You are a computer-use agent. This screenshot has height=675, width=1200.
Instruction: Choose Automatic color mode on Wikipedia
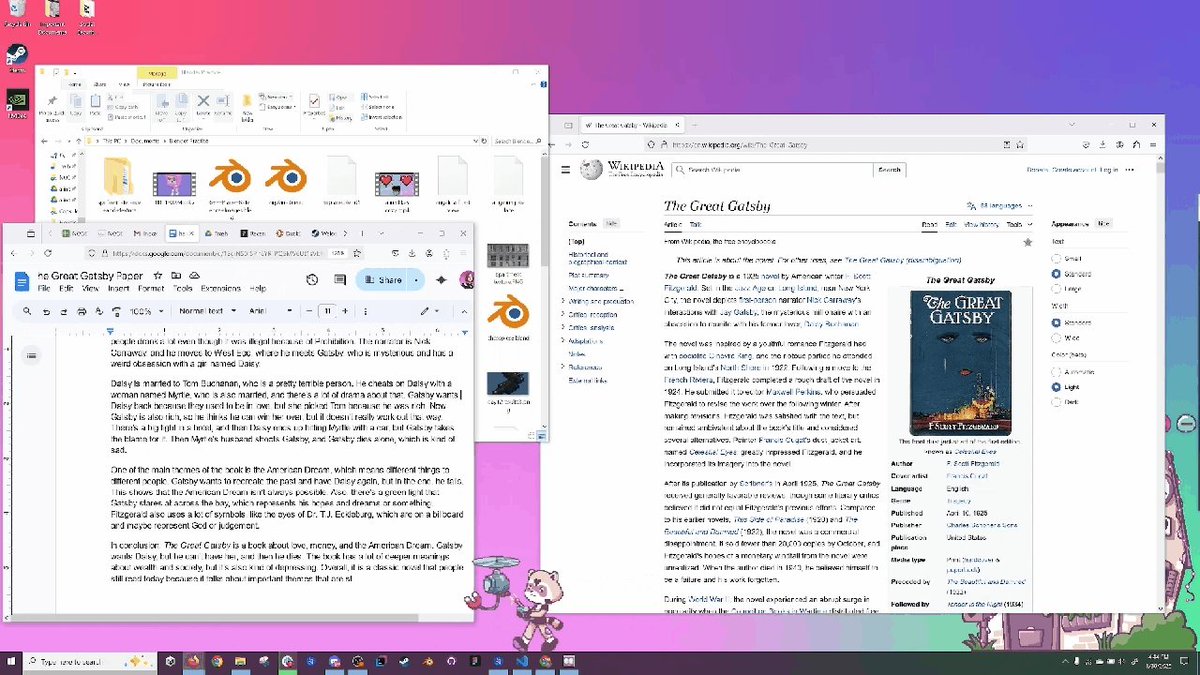pyautogui.click(x=1056, y=371)
